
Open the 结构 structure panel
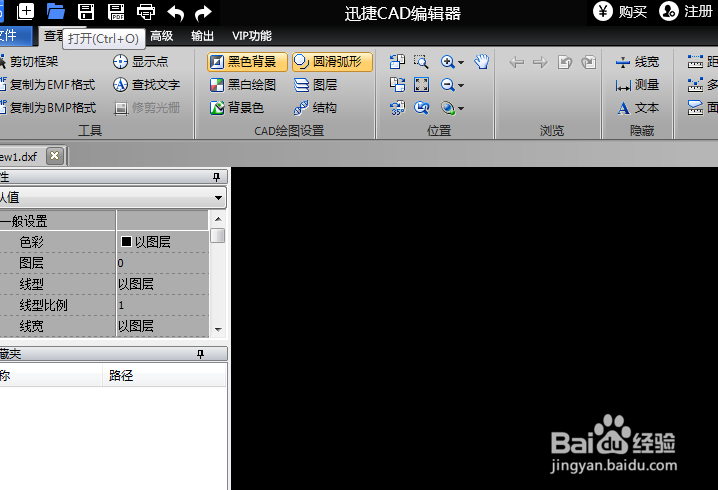[315, 108]
